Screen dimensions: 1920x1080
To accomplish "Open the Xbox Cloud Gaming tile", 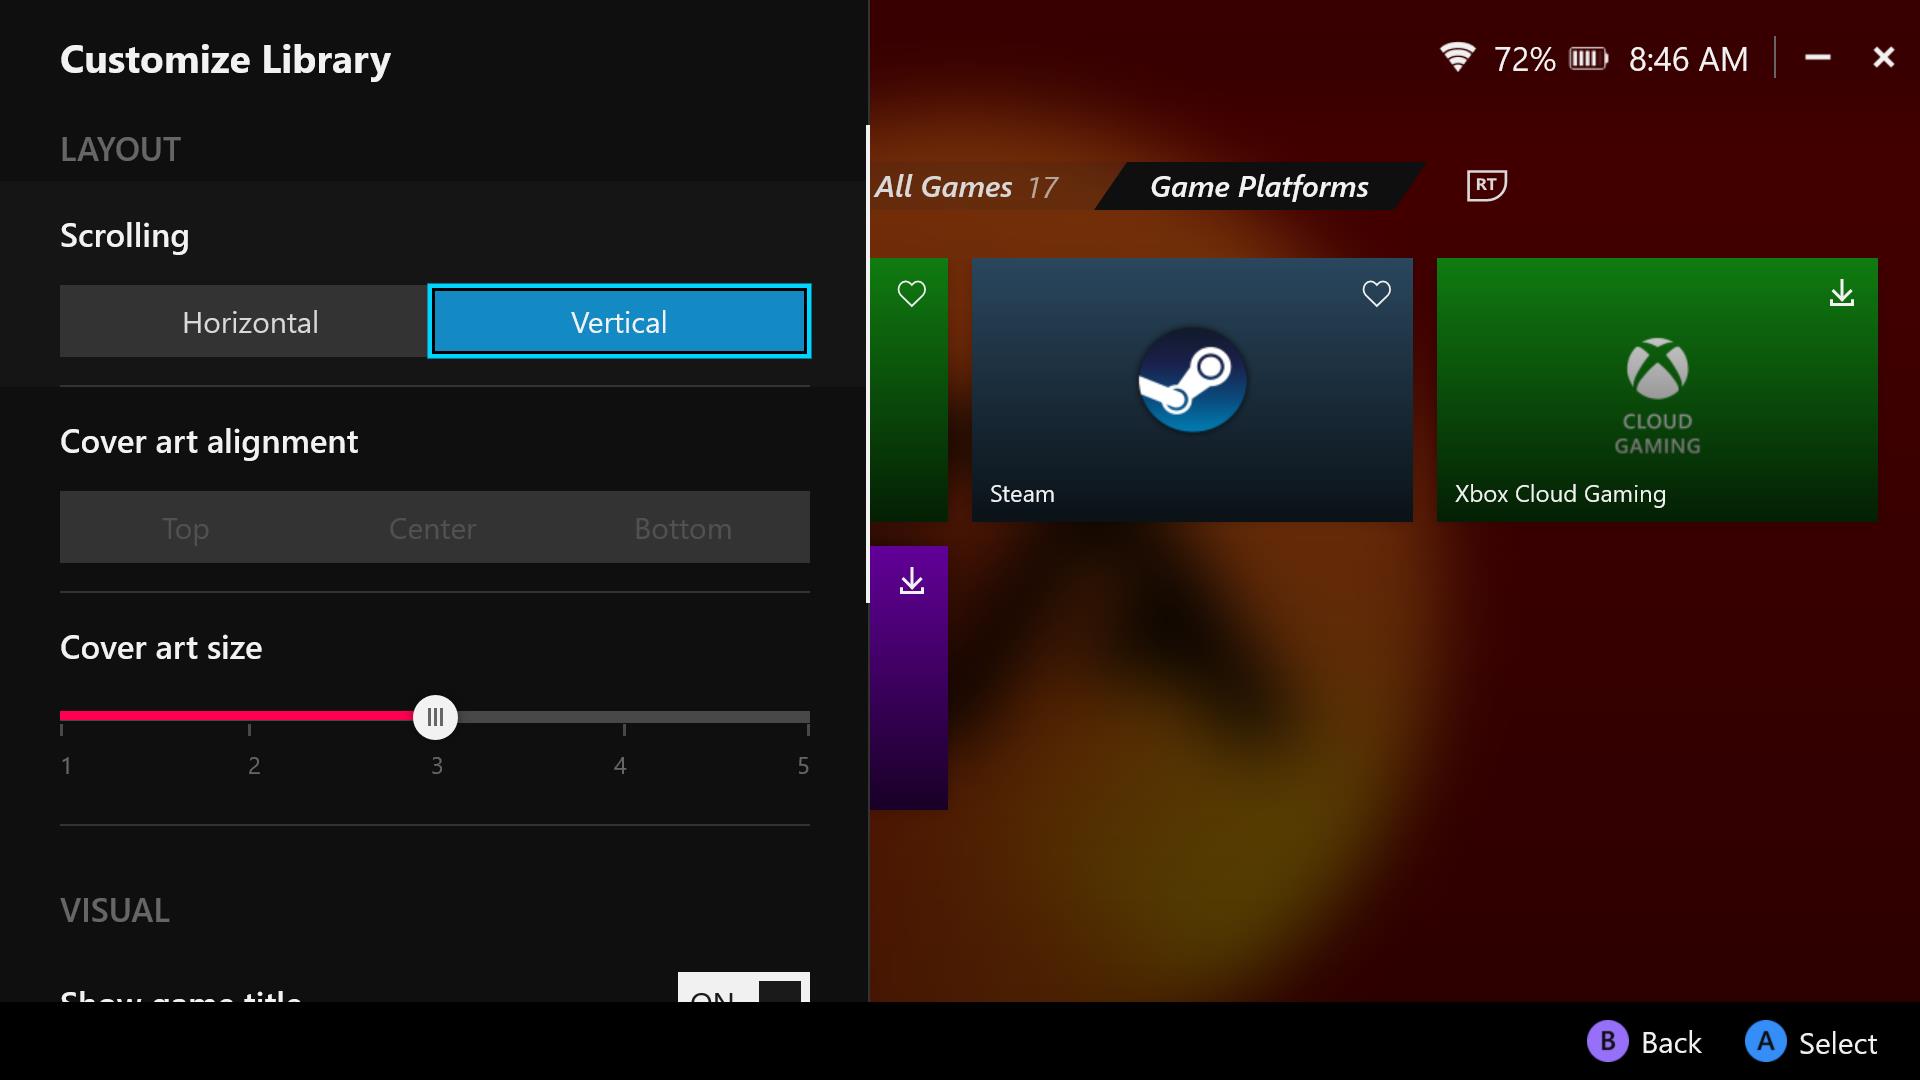I will [x=1657, y=390].
